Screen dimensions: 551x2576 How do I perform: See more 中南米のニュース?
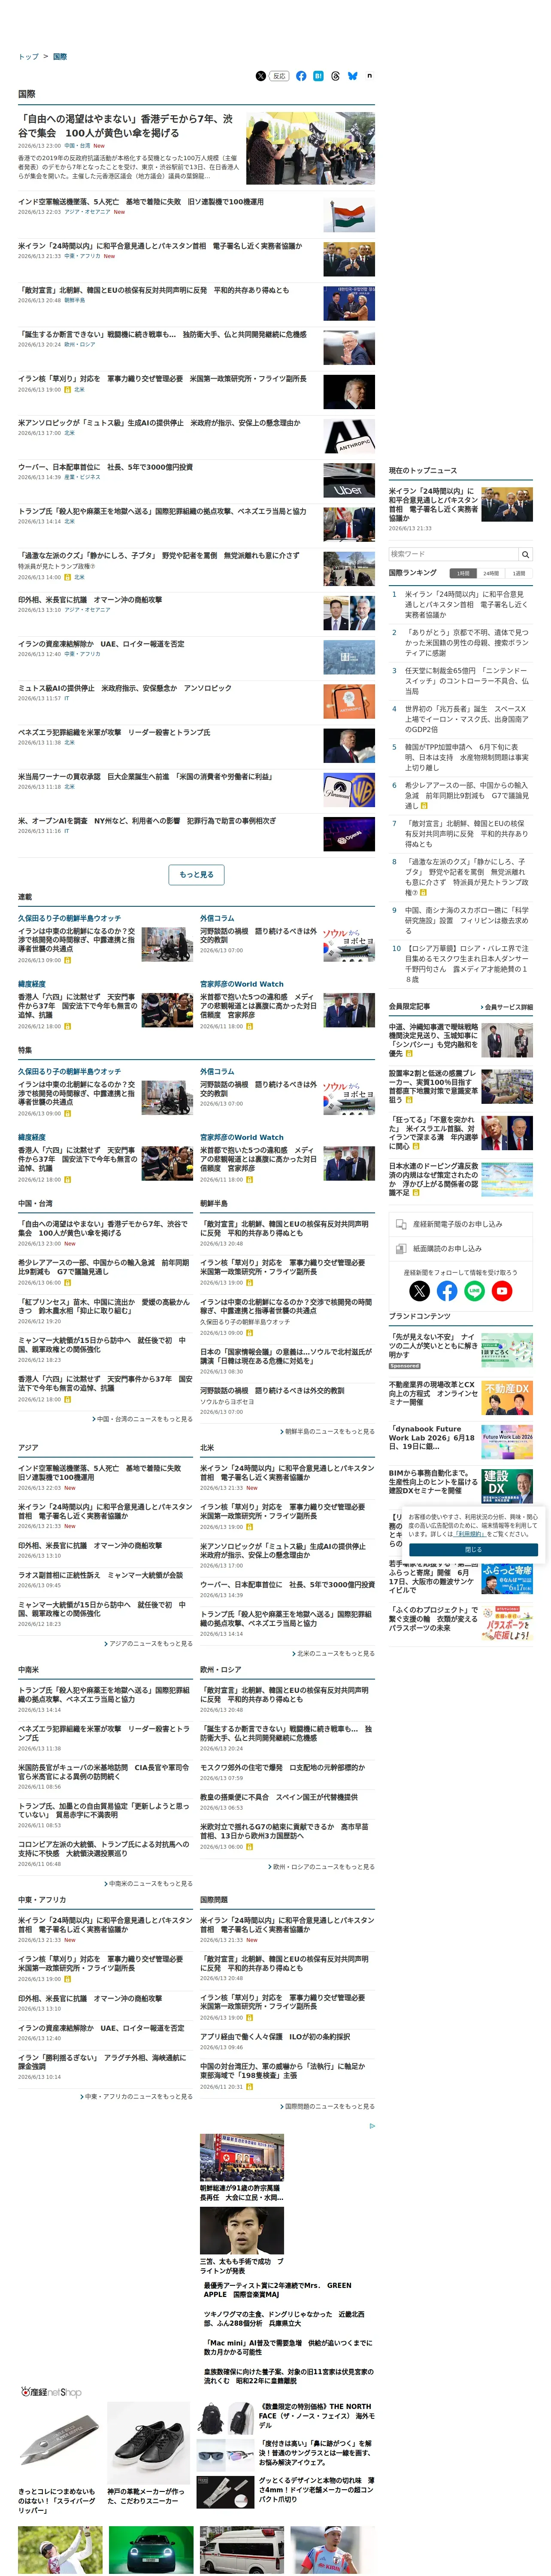(x=148, y=1884)
